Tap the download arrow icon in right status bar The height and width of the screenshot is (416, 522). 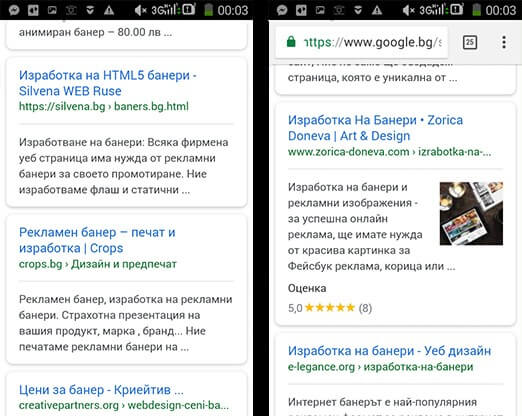358,10
